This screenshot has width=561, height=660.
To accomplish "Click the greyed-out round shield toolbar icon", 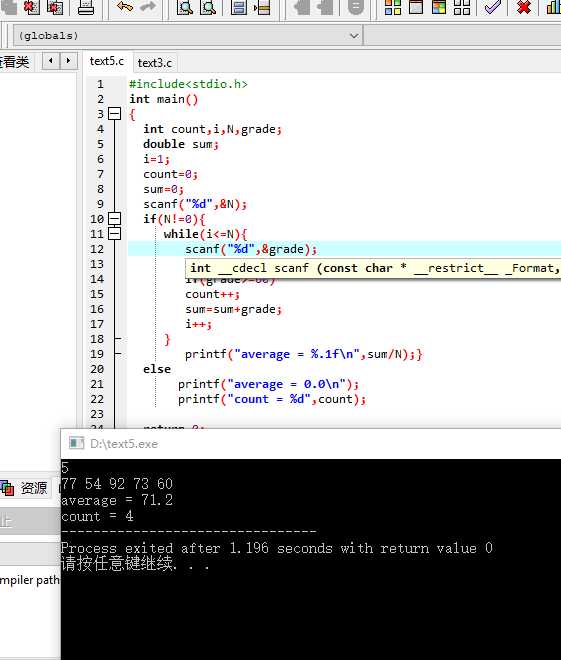I will 356,7.
